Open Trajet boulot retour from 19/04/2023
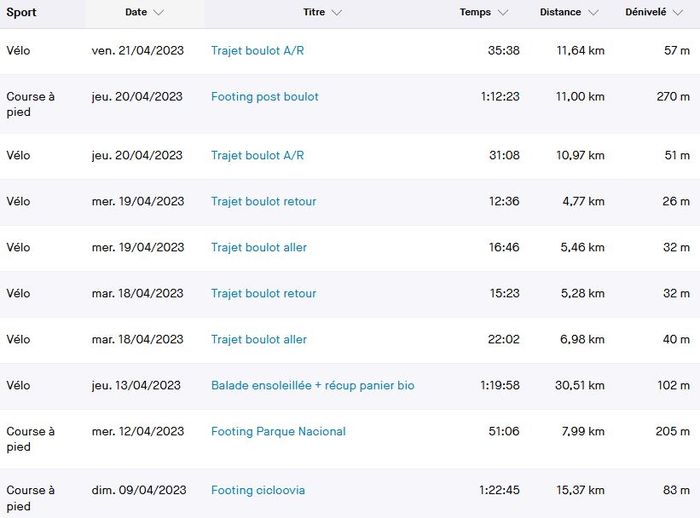This screenshot has height=518, width=700. pos(263,201)
